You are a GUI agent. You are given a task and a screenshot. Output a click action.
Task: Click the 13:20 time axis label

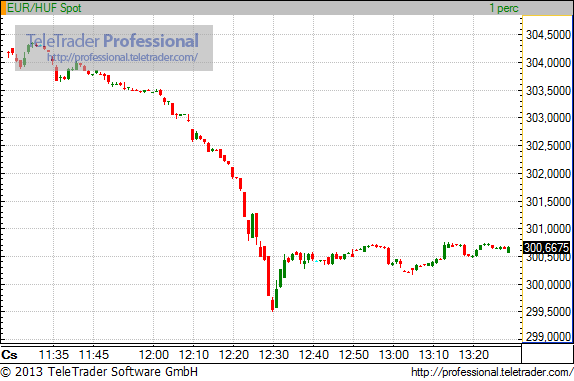[474, 355]
